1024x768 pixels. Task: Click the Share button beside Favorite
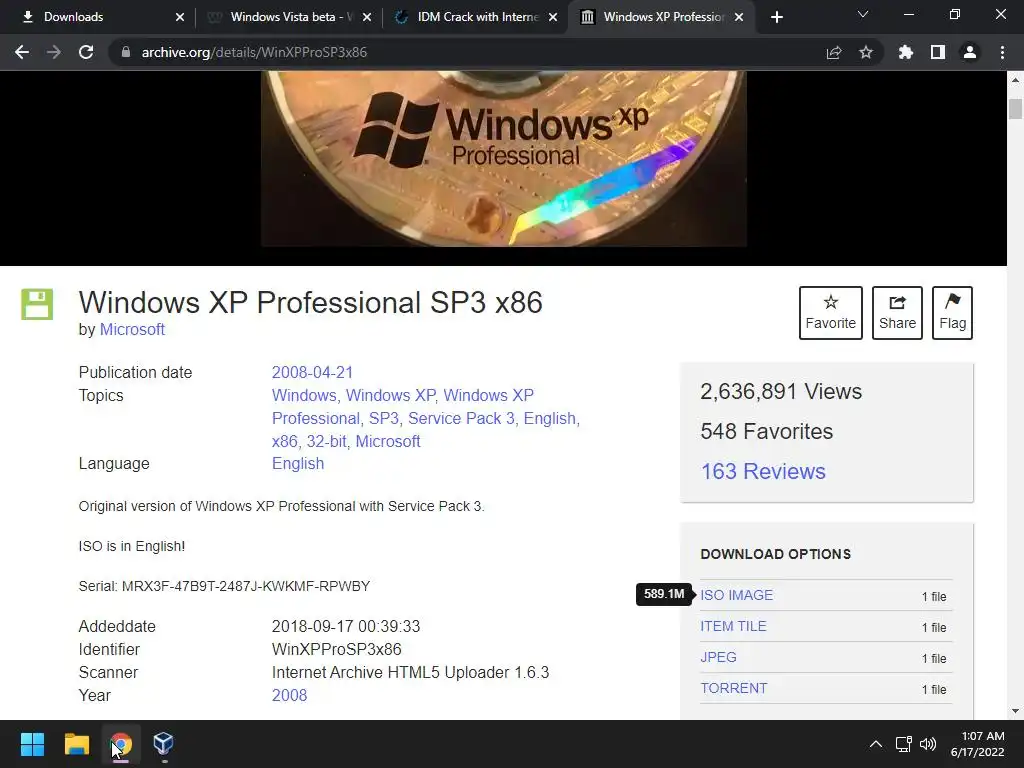(x=897, y=313)
